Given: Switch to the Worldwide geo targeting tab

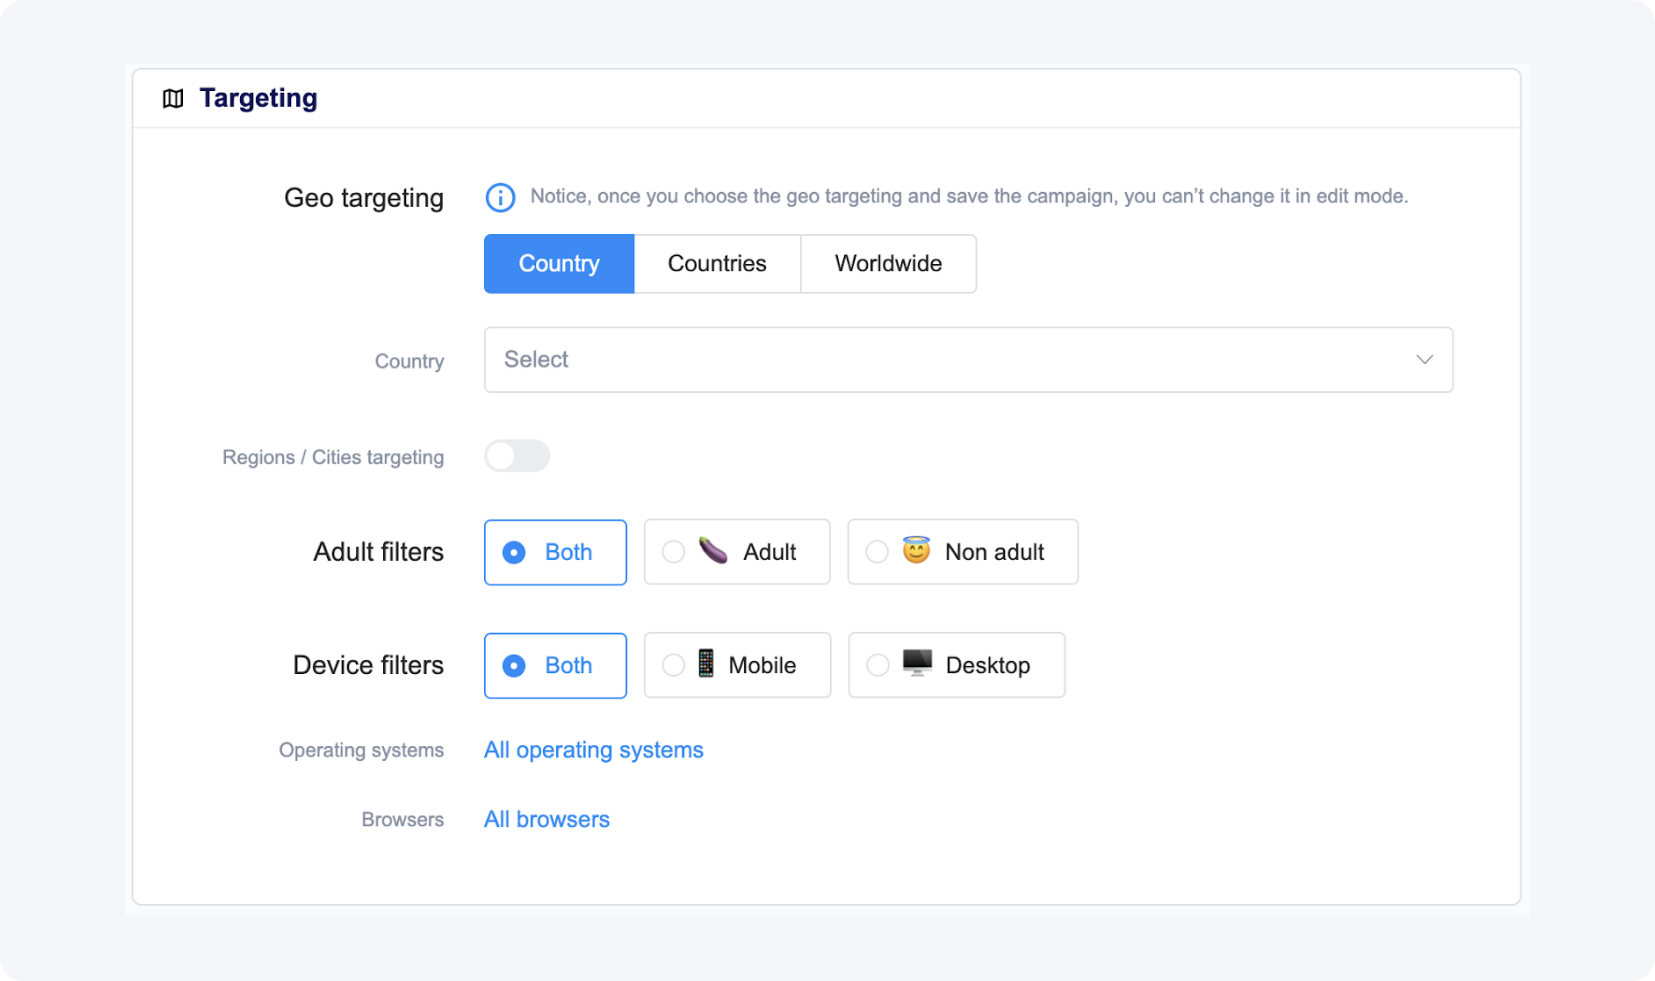Looking at the screenshot, I should pos(888,264).
